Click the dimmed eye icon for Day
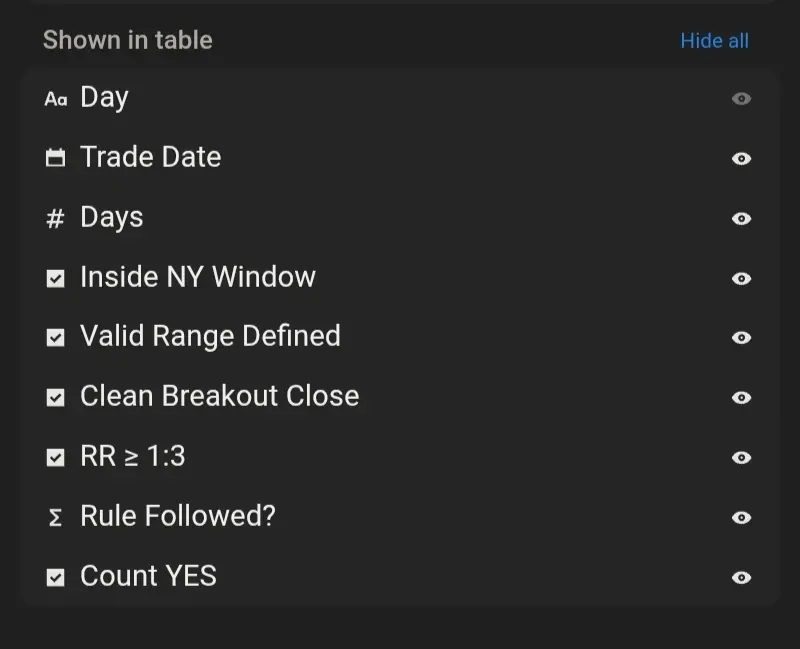 741,98
